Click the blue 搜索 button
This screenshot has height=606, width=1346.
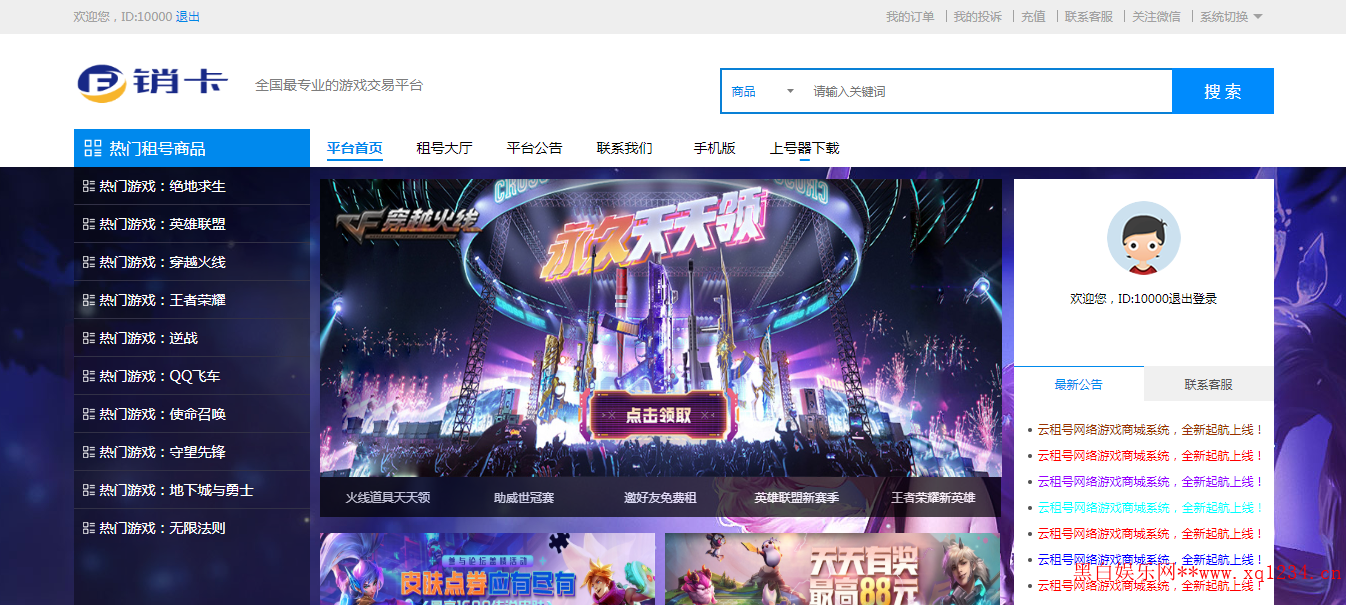point(1223,91)
